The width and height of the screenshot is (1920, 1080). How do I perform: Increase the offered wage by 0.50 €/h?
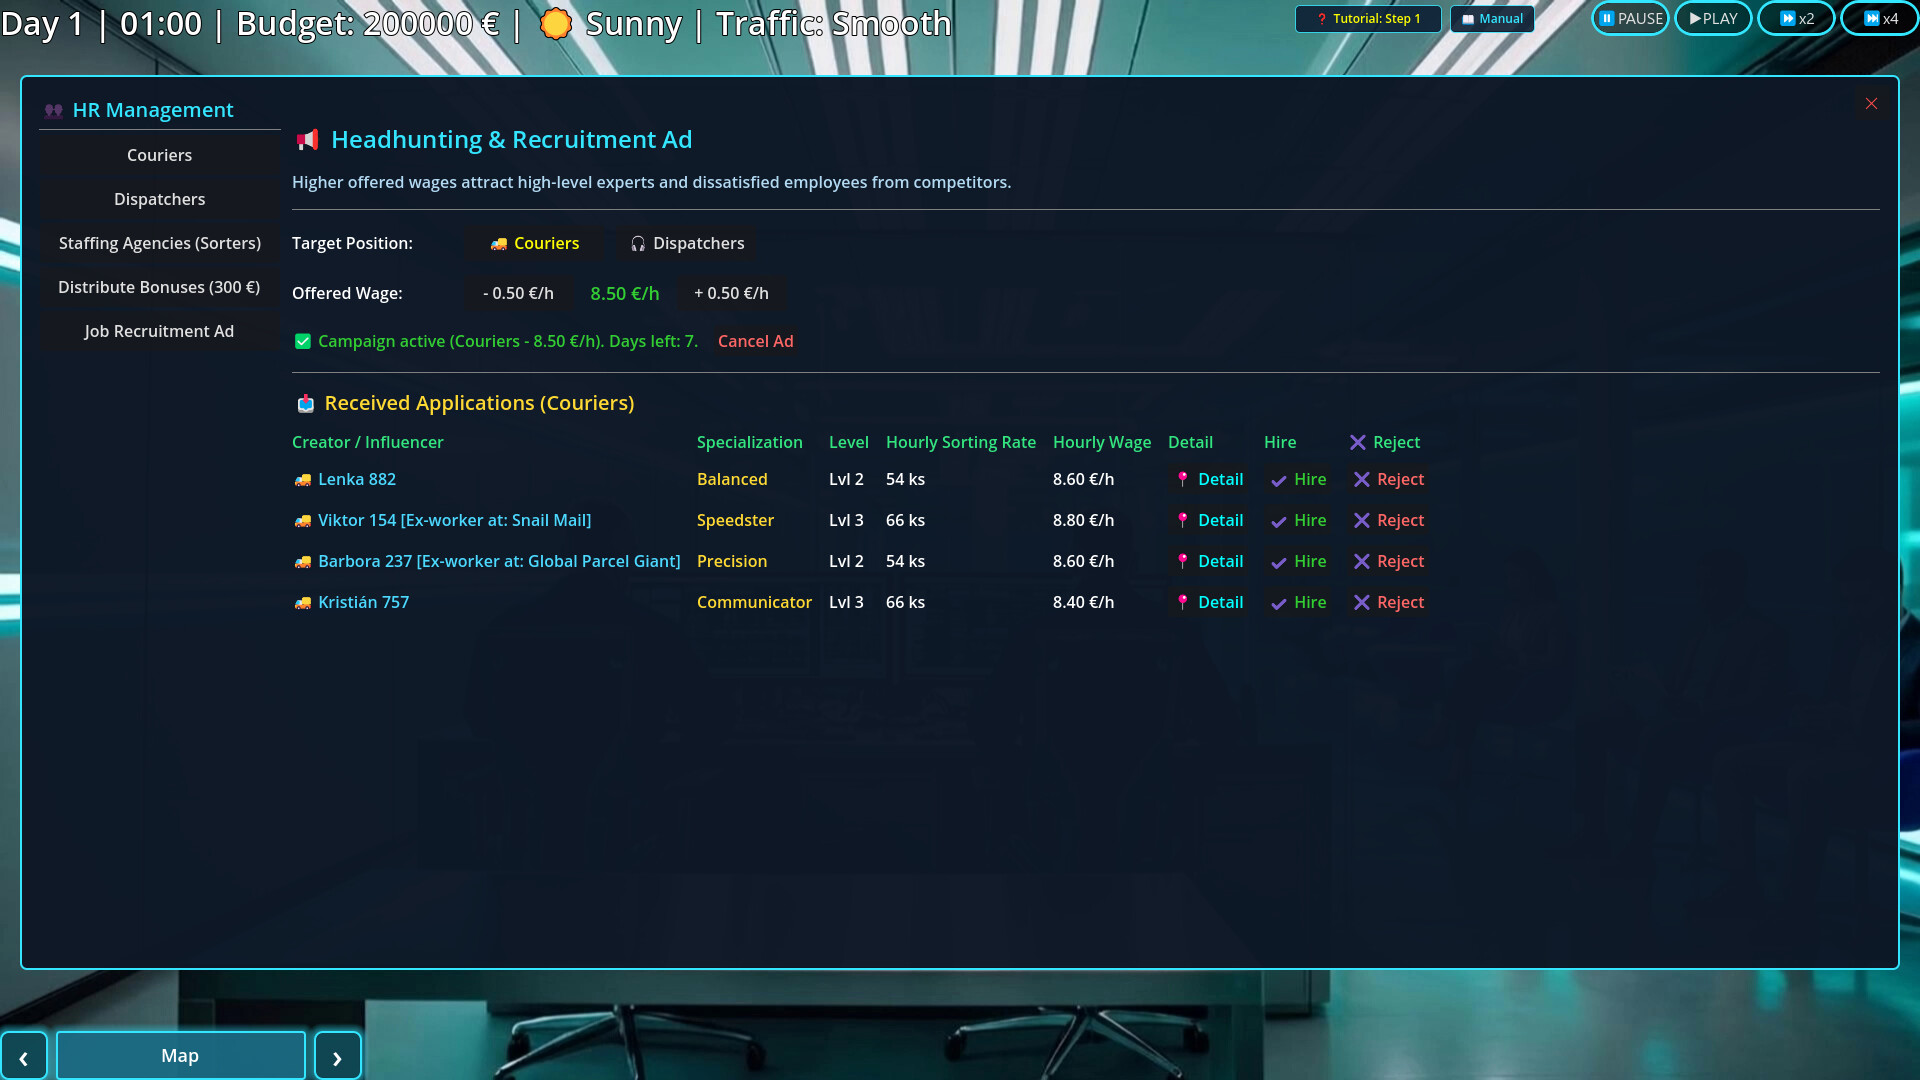pos(731,293)
